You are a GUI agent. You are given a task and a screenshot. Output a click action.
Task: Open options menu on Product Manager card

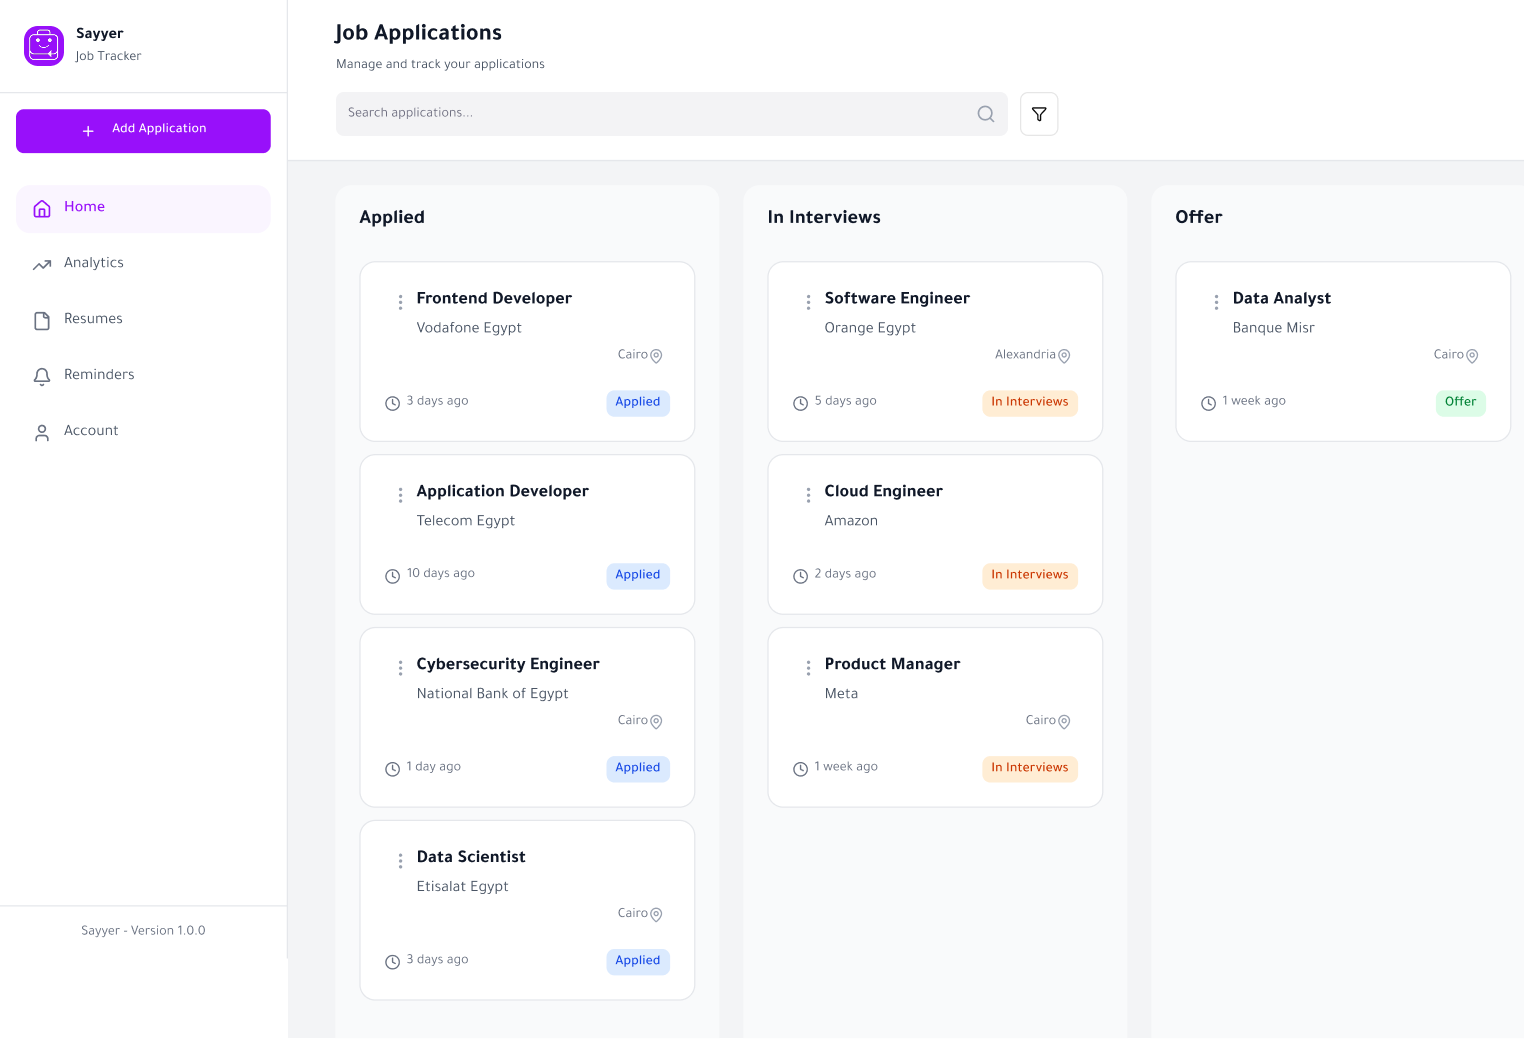click(808, 667)
